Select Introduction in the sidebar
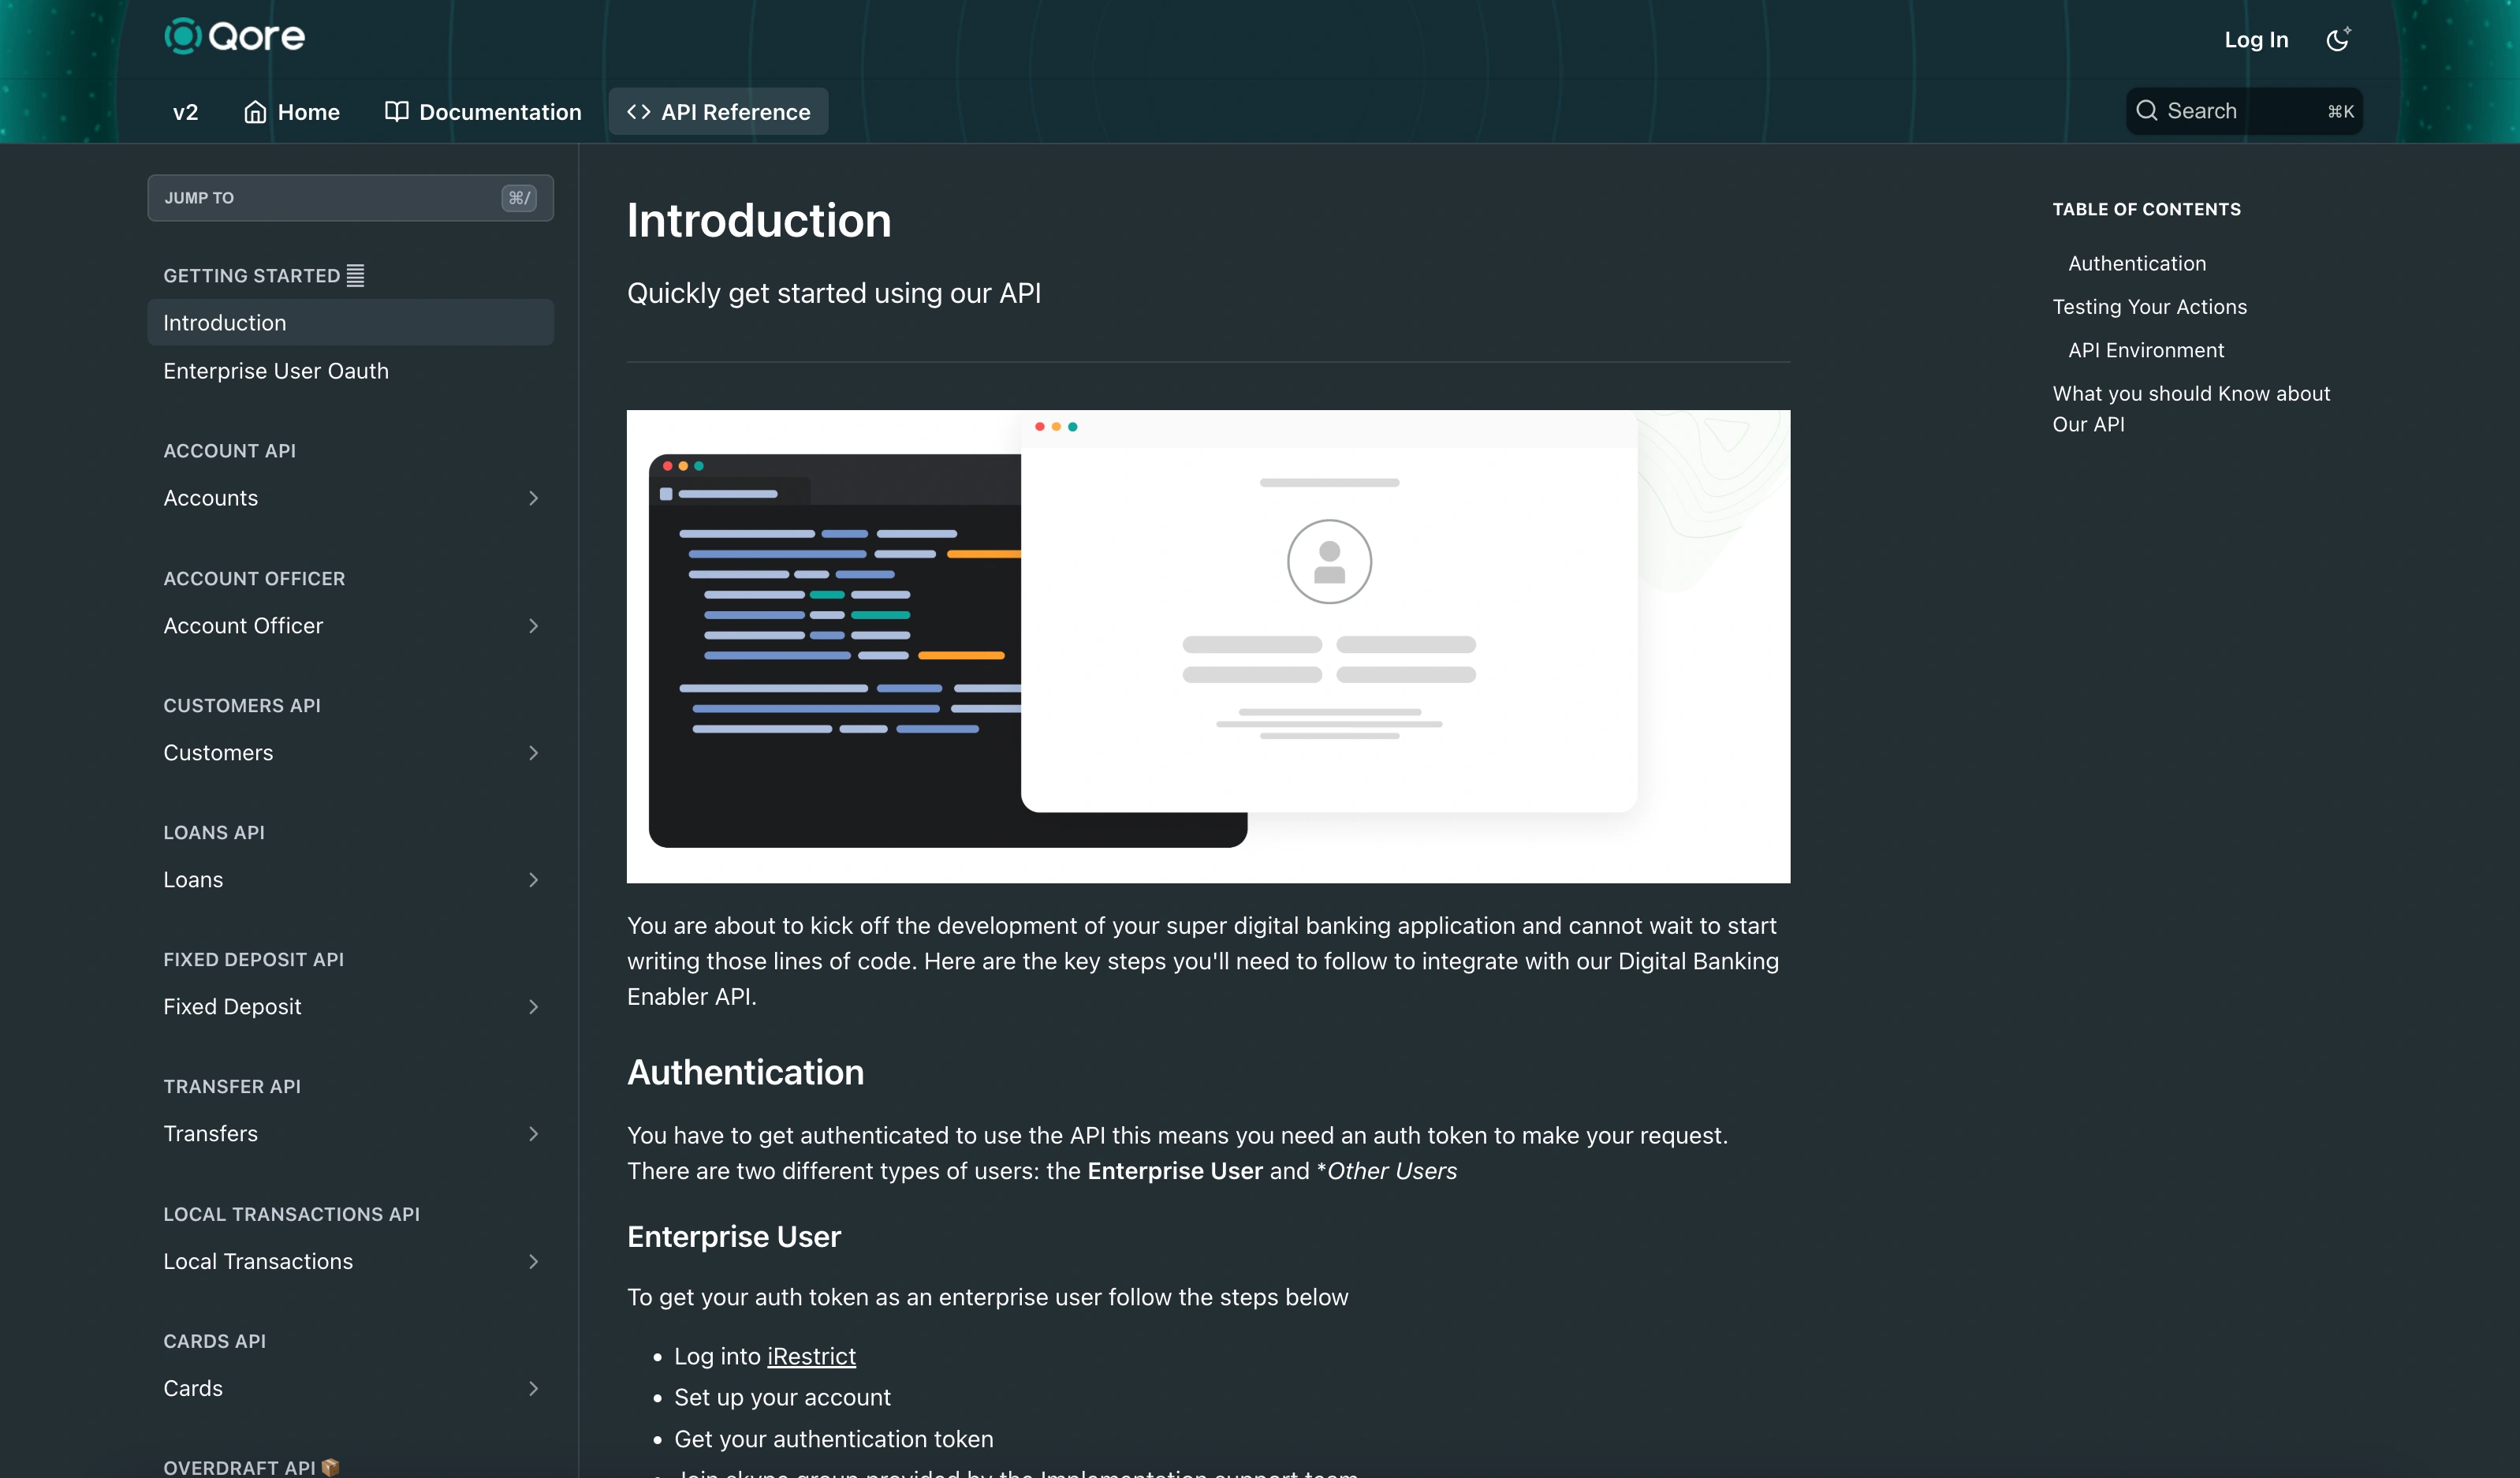2520x1478 pixels. [350, 323]
